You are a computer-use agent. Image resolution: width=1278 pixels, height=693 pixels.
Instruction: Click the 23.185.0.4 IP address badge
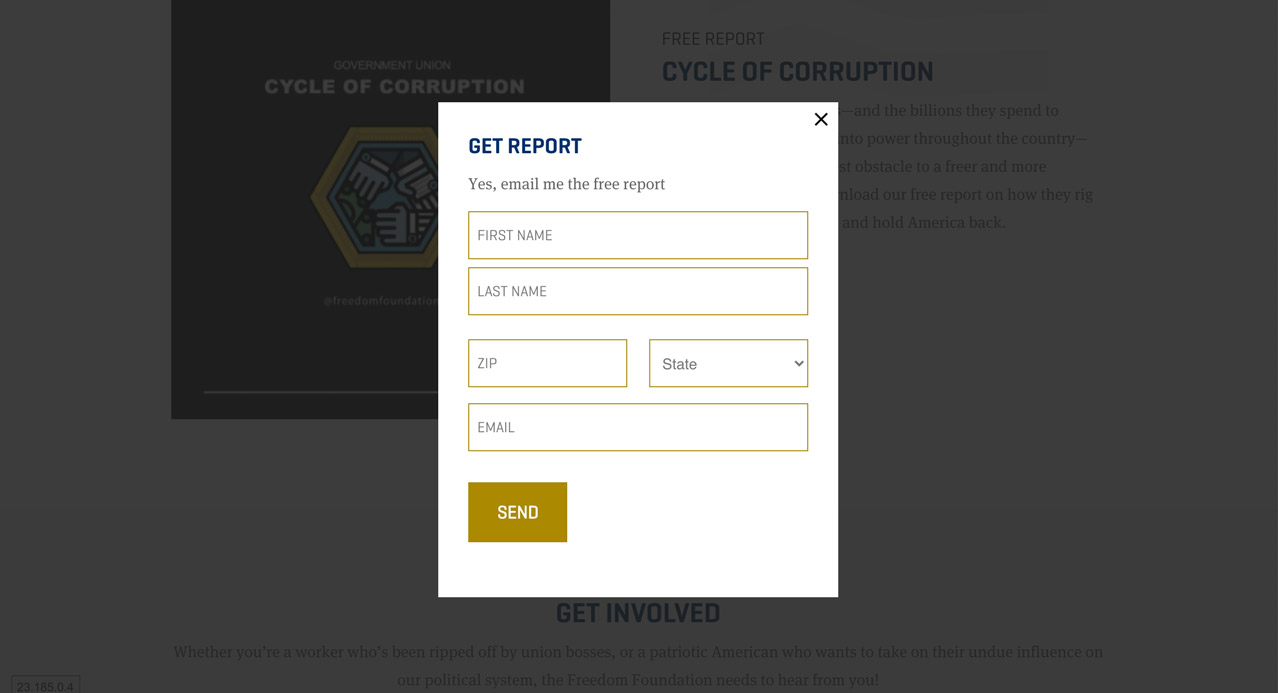[x=45, y=686]
